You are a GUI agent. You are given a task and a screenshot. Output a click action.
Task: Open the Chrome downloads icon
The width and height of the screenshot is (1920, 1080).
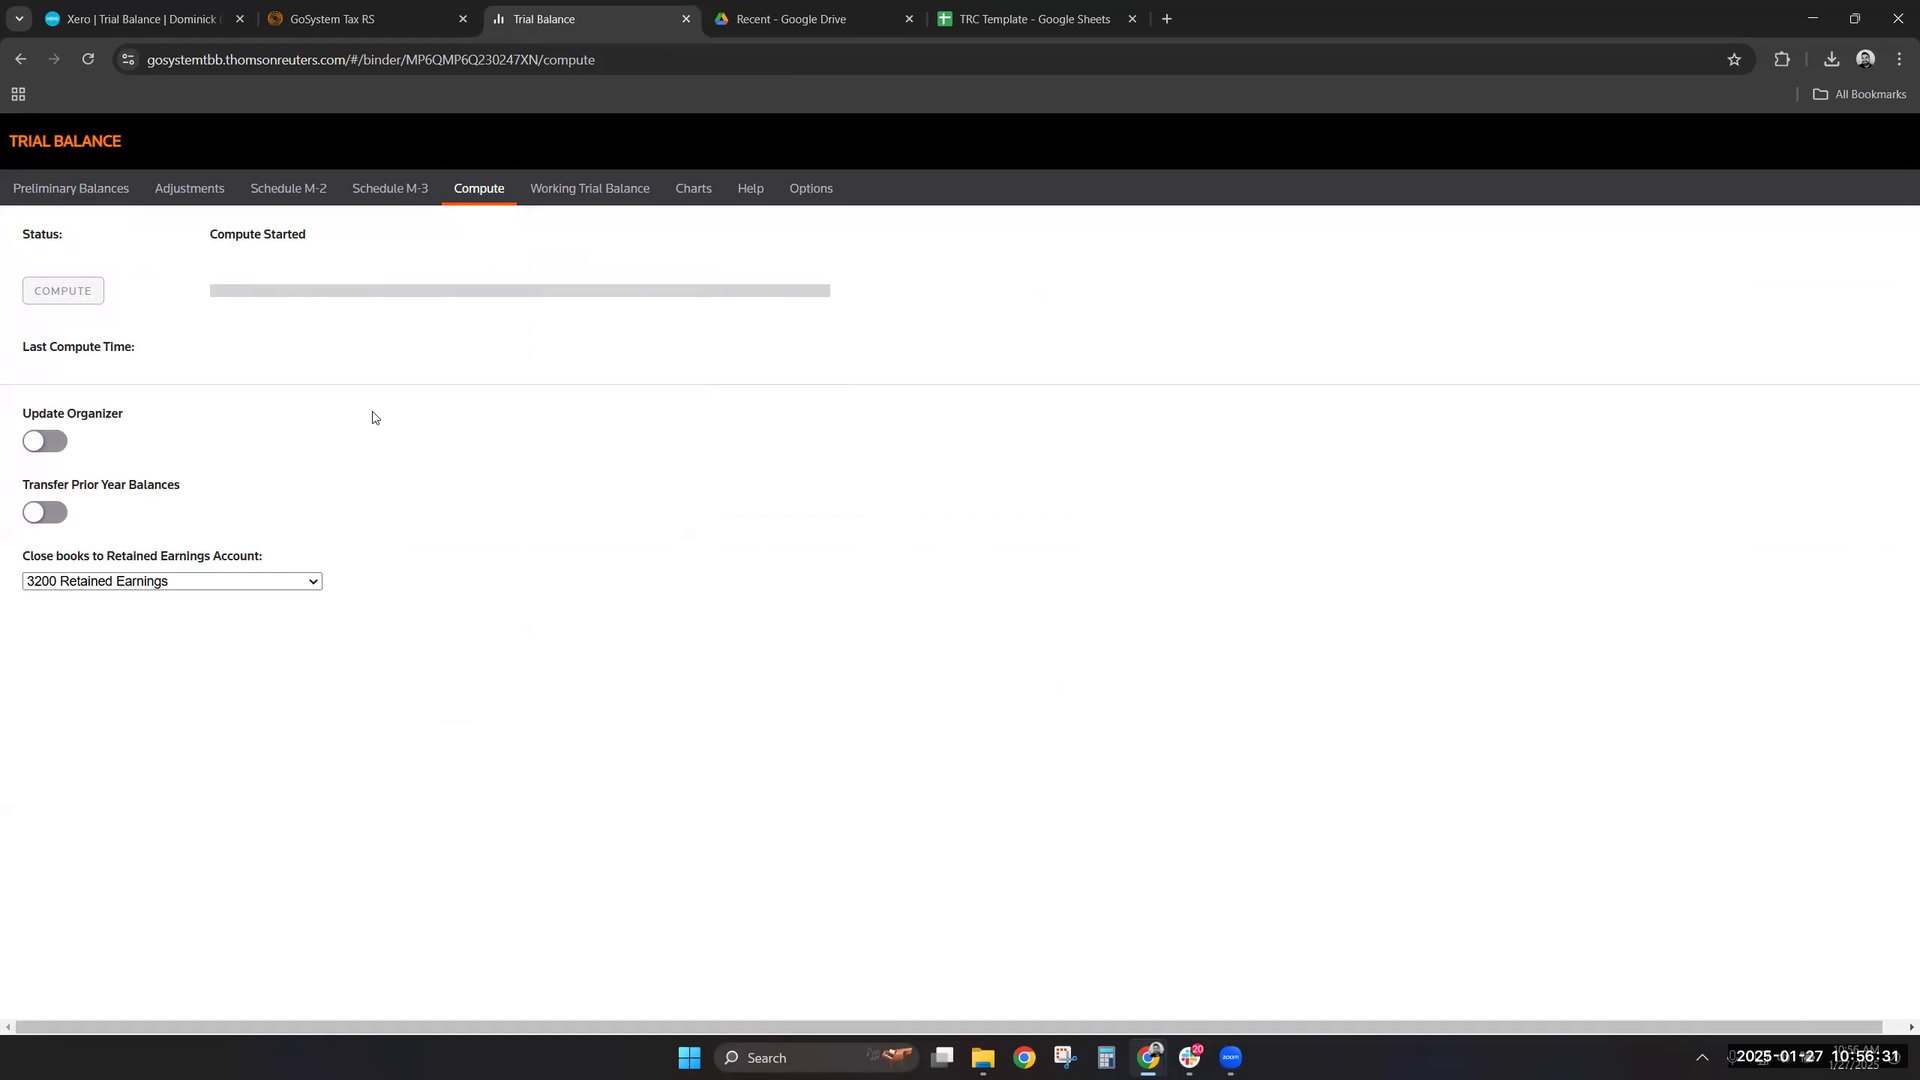pos(1831,60)
